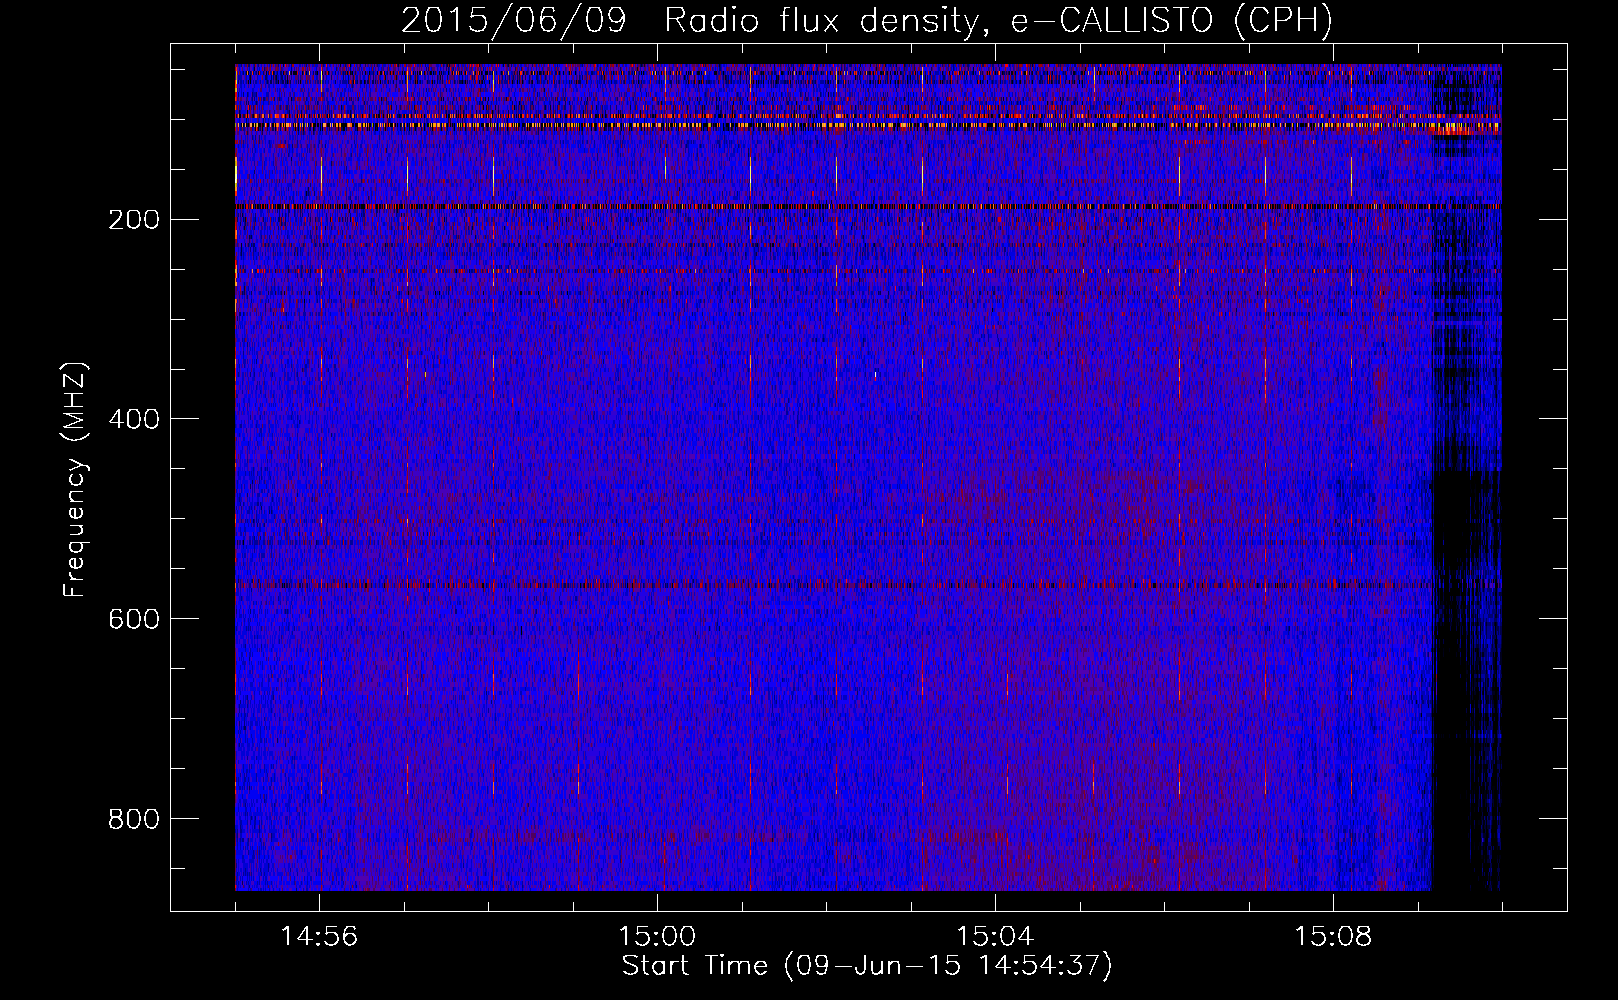
Task: Select the 400 frequency tick label
Action: [x=133, y=419]
